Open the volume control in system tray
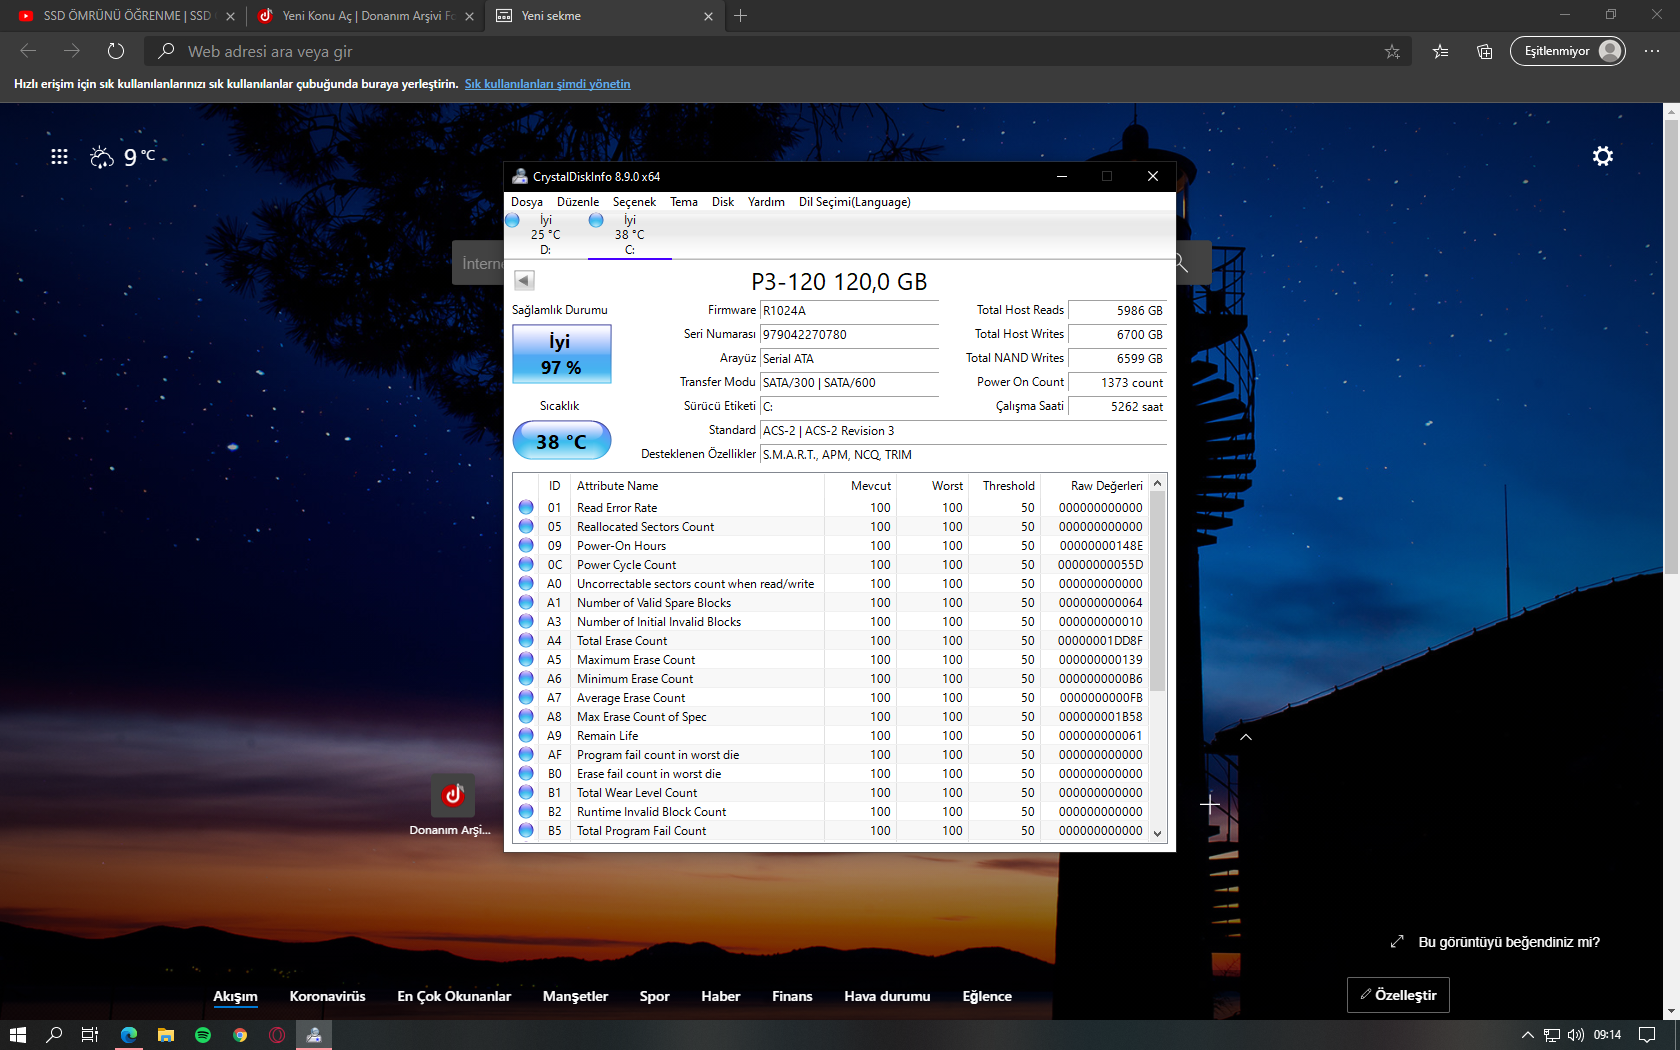This screenshot has width=1680, height=1050. pyautogui.click(x=1576, y=1035)
